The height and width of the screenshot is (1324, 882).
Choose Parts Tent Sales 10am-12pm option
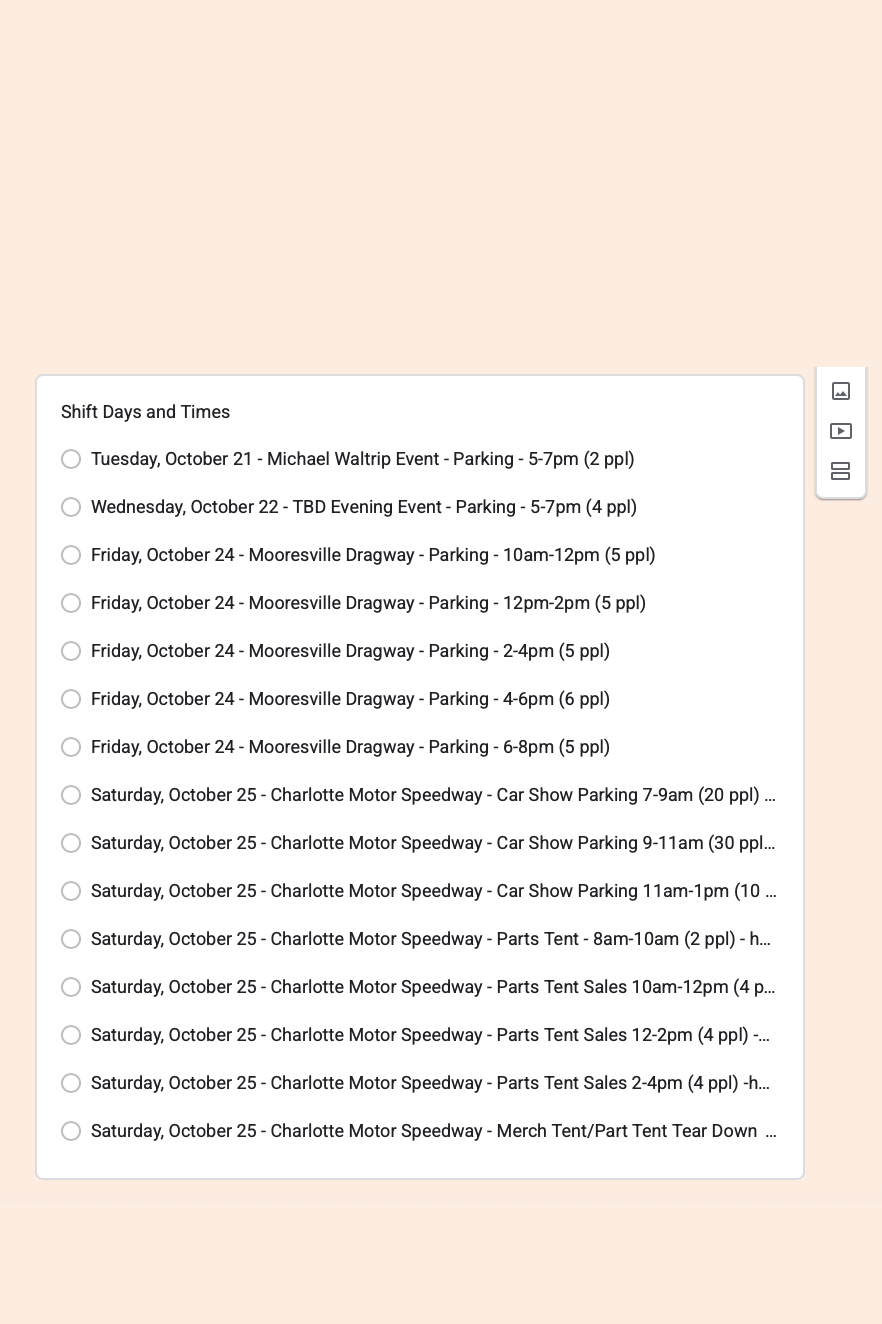click(71, 987)
